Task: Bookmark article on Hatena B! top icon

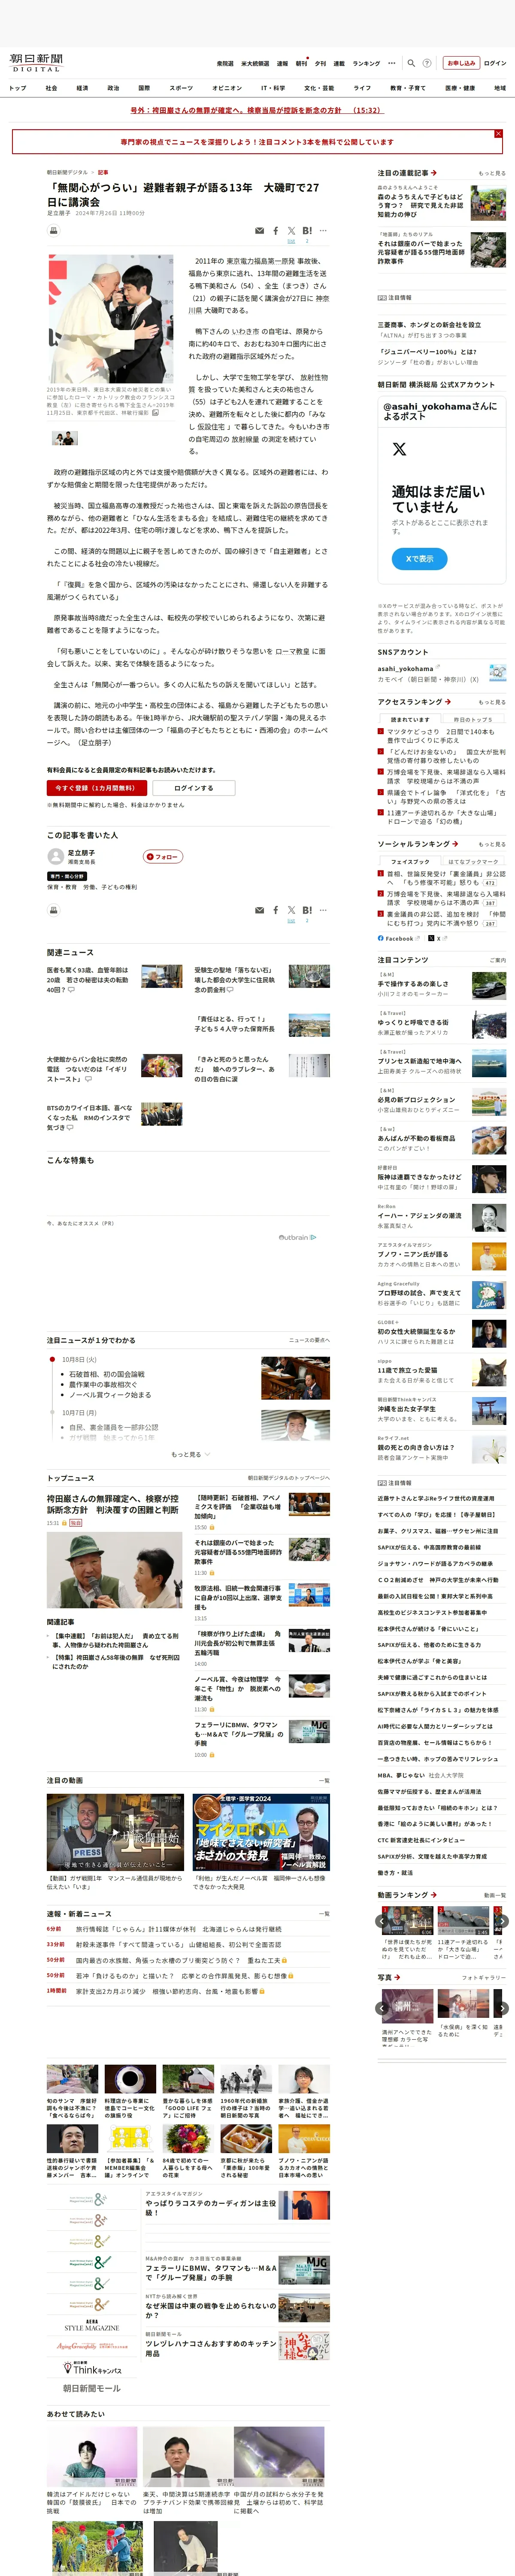Action: (307, 231)
